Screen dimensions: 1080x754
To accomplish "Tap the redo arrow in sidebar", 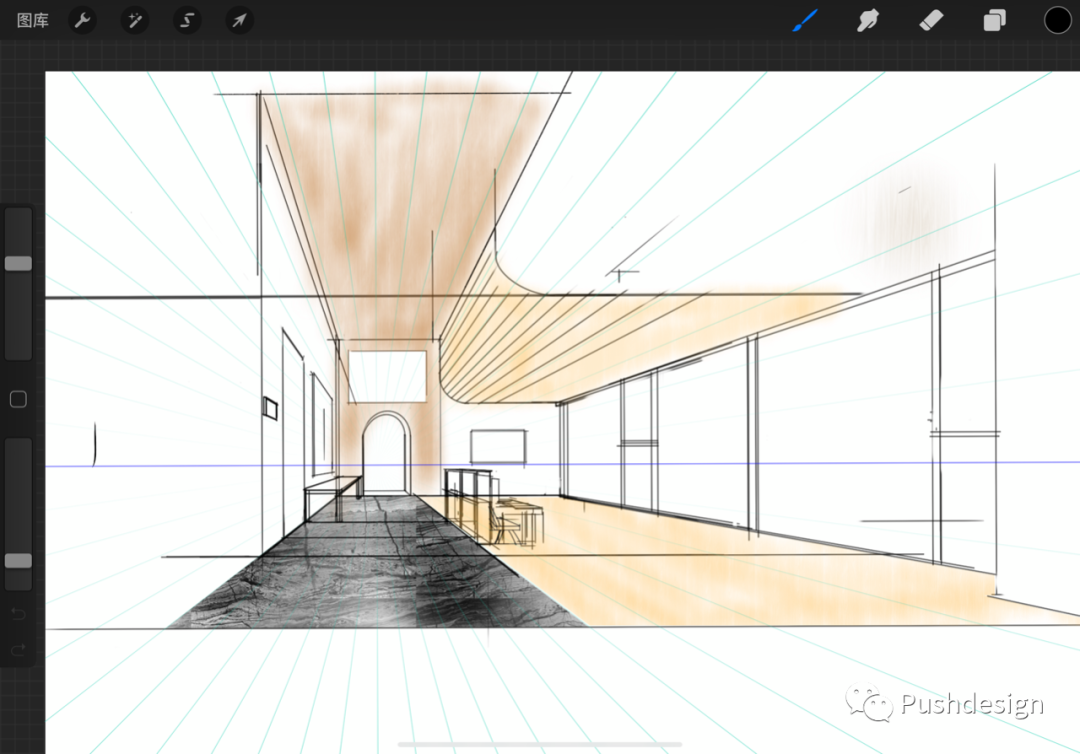I will [x=18, y=650].
